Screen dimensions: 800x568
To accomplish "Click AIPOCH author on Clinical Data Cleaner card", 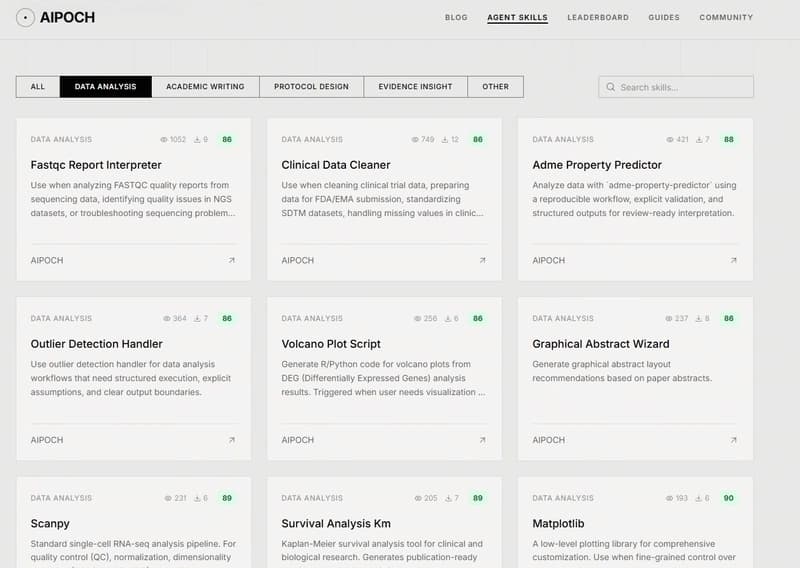I will tap(297, 260).
